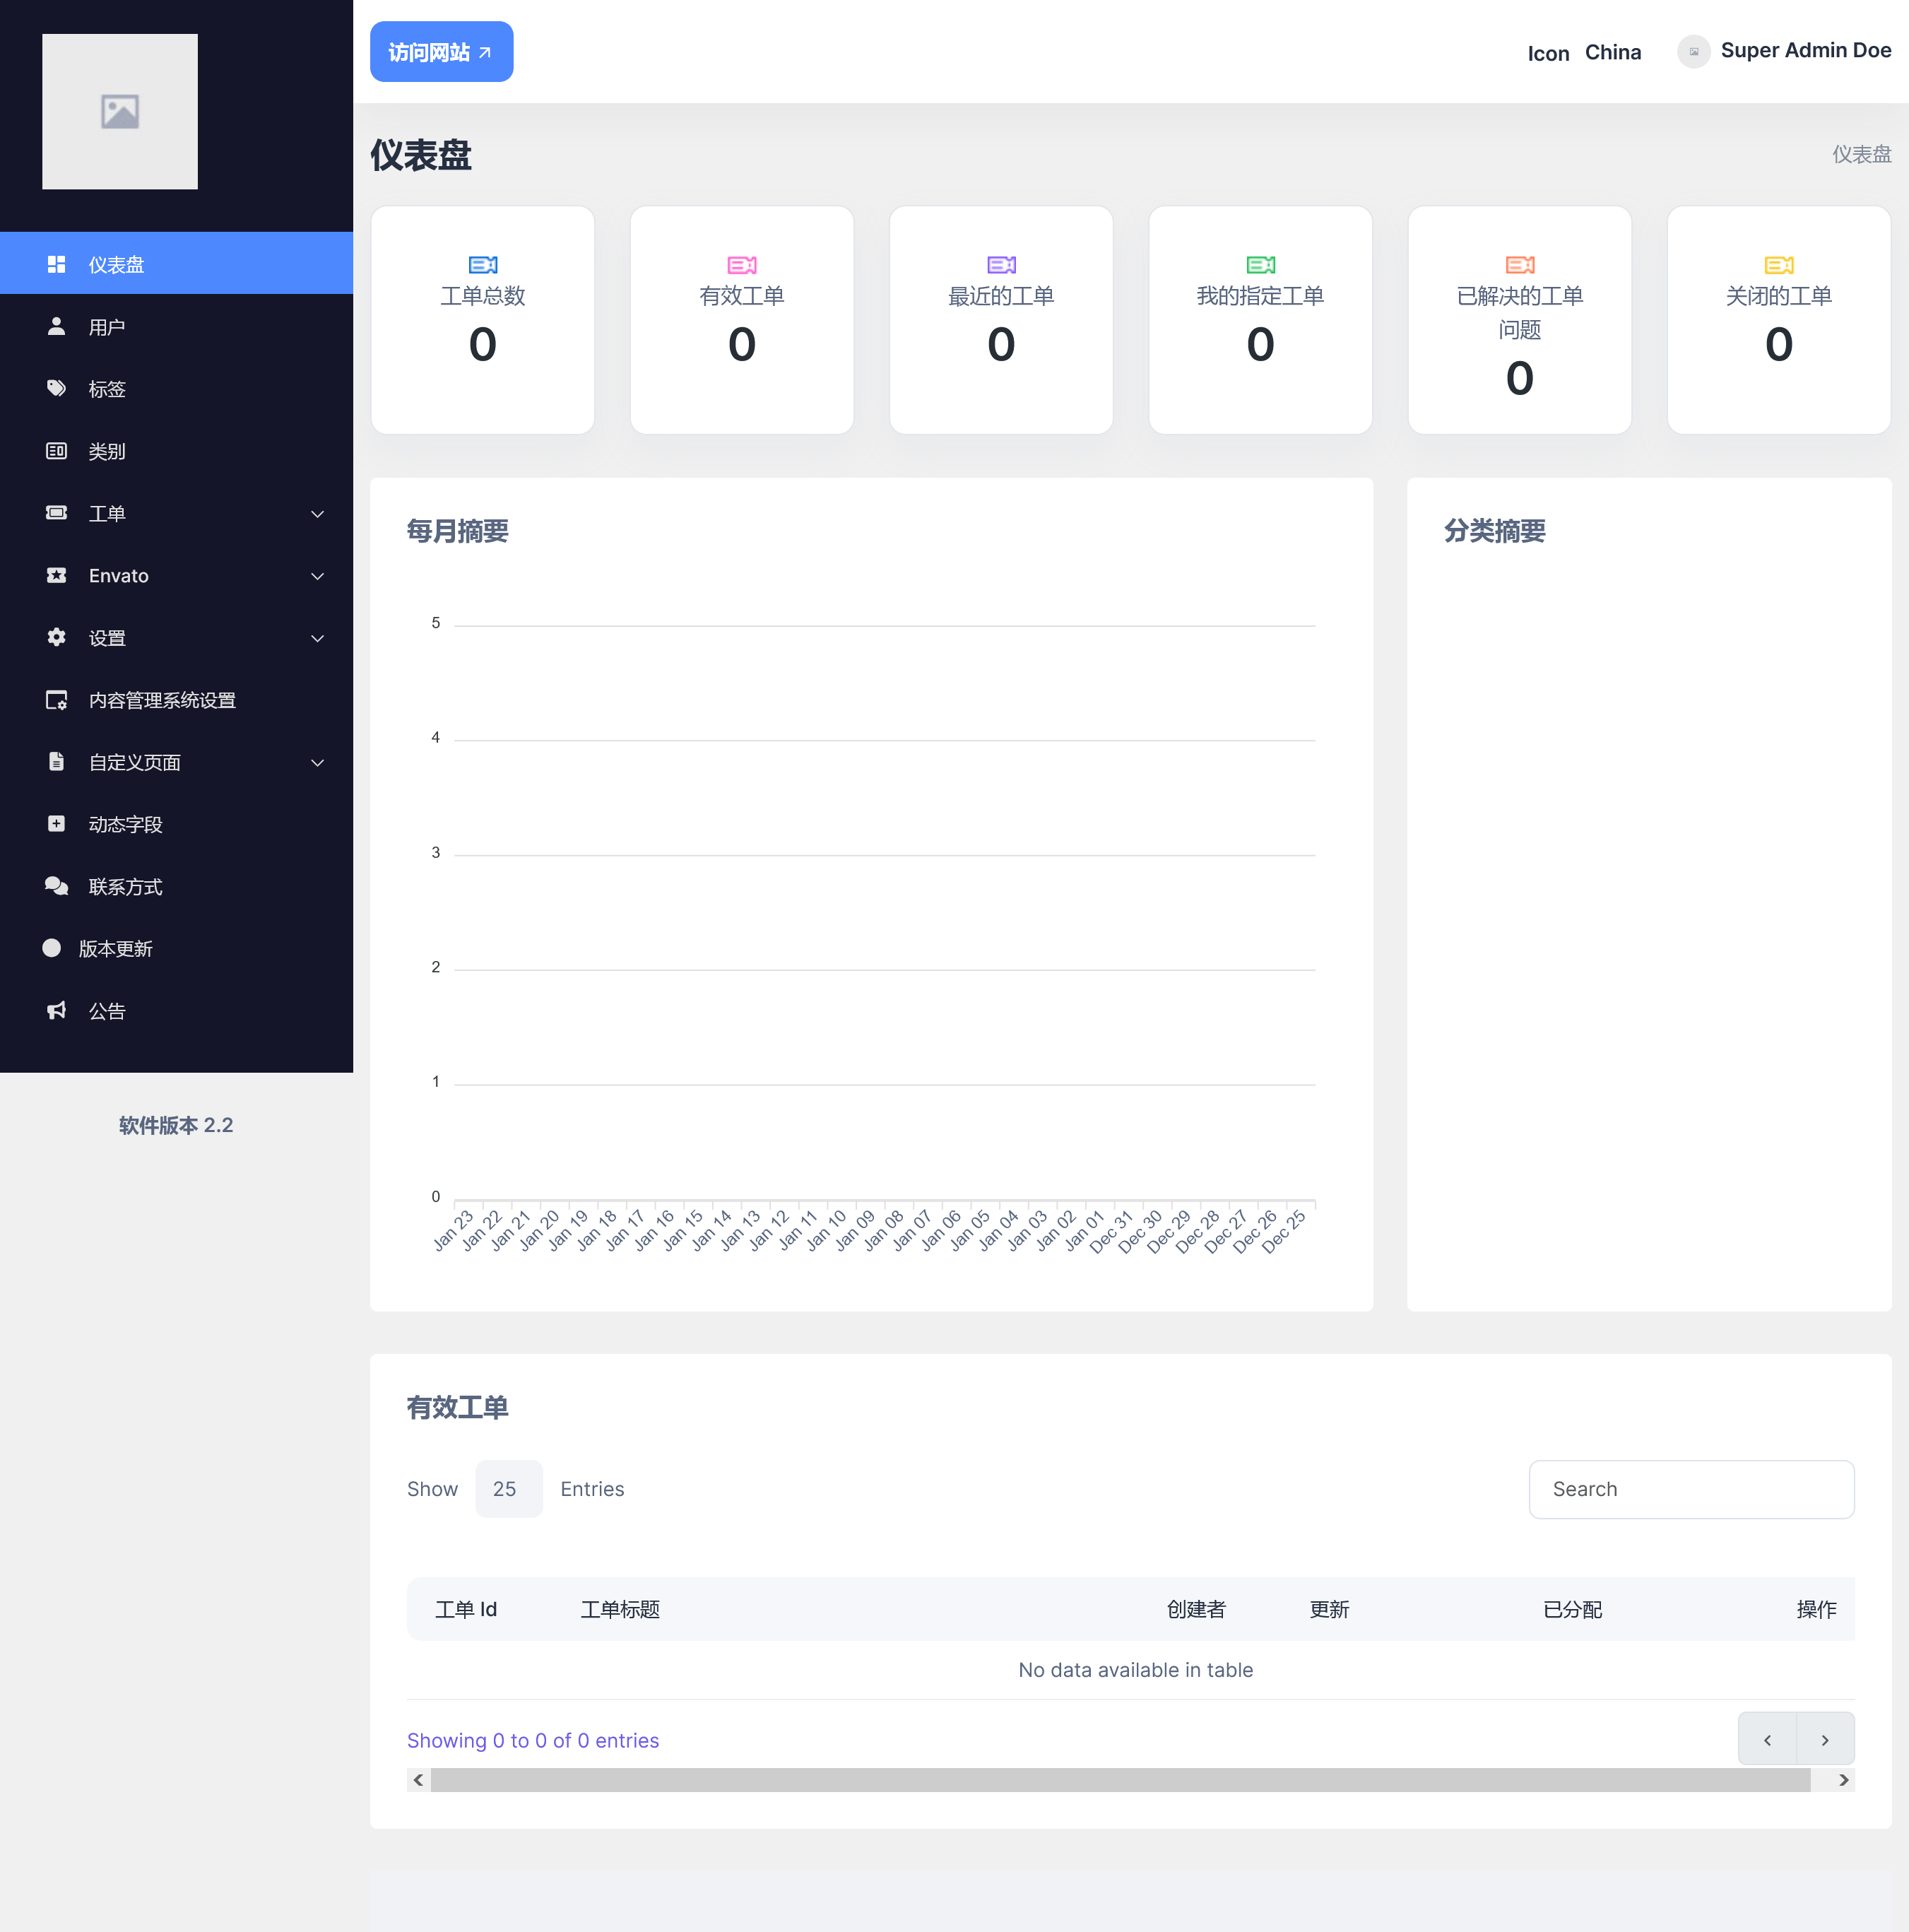Open the 版本更新 menu item

(x=115, y=948)
